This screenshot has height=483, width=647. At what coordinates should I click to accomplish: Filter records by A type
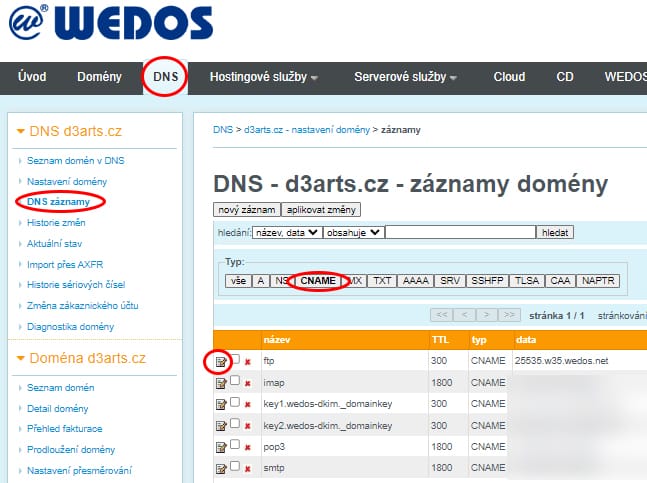tap(261, 281)
